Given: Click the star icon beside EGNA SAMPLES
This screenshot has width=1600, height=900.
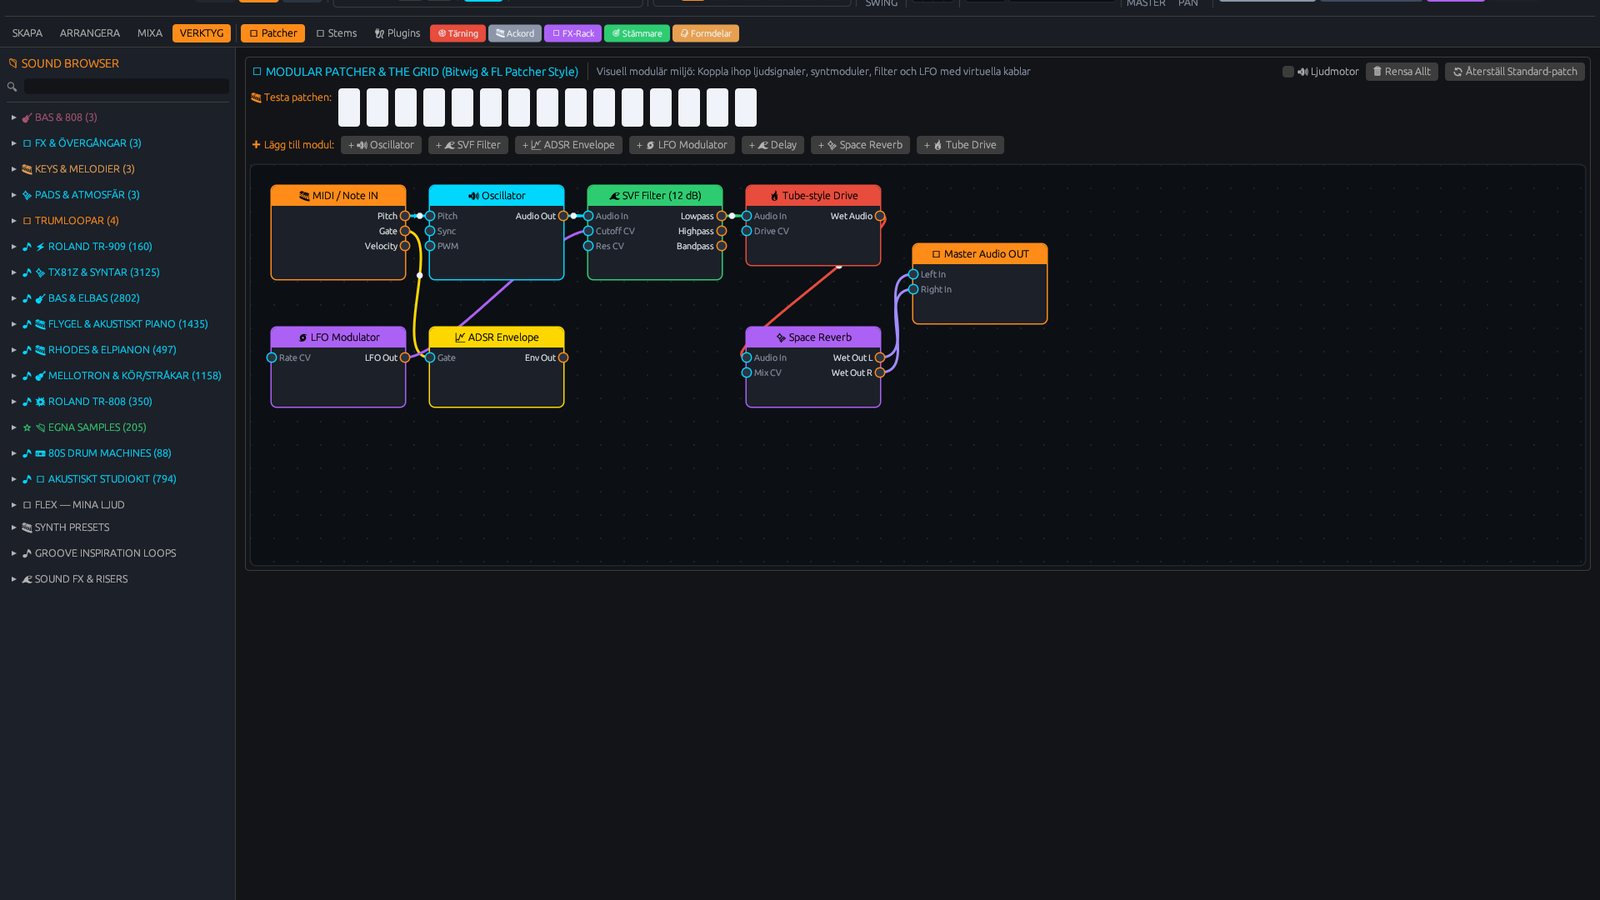Looking at the screenshot, I should pos(27,427).
